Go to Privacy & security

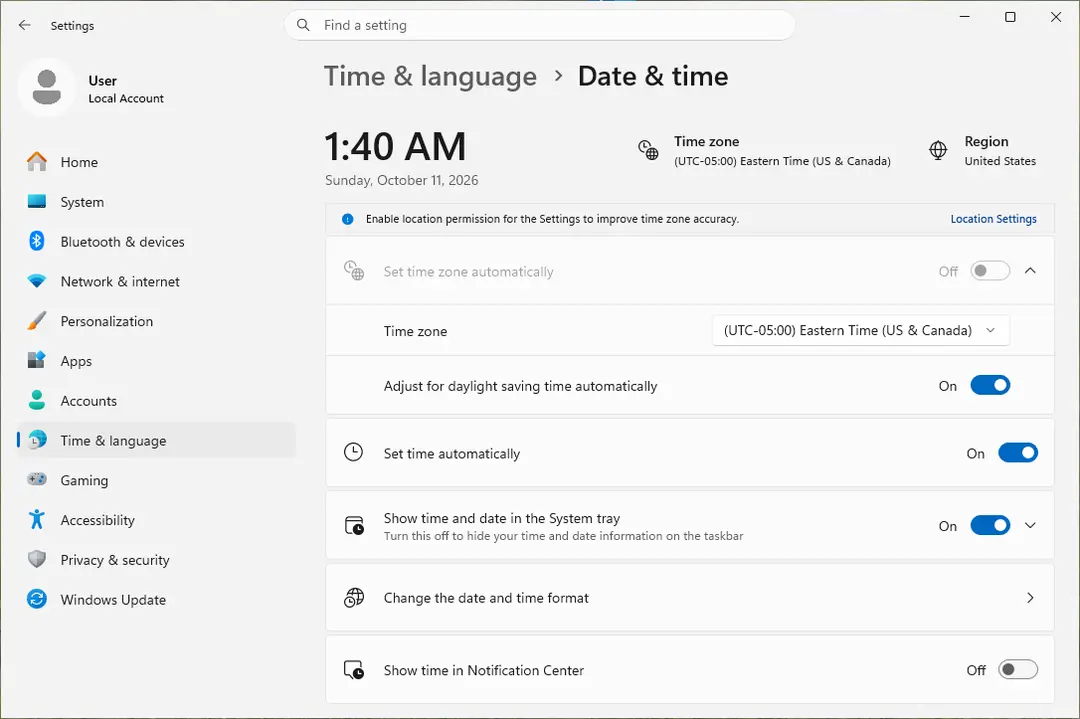(x=156, y=560)
